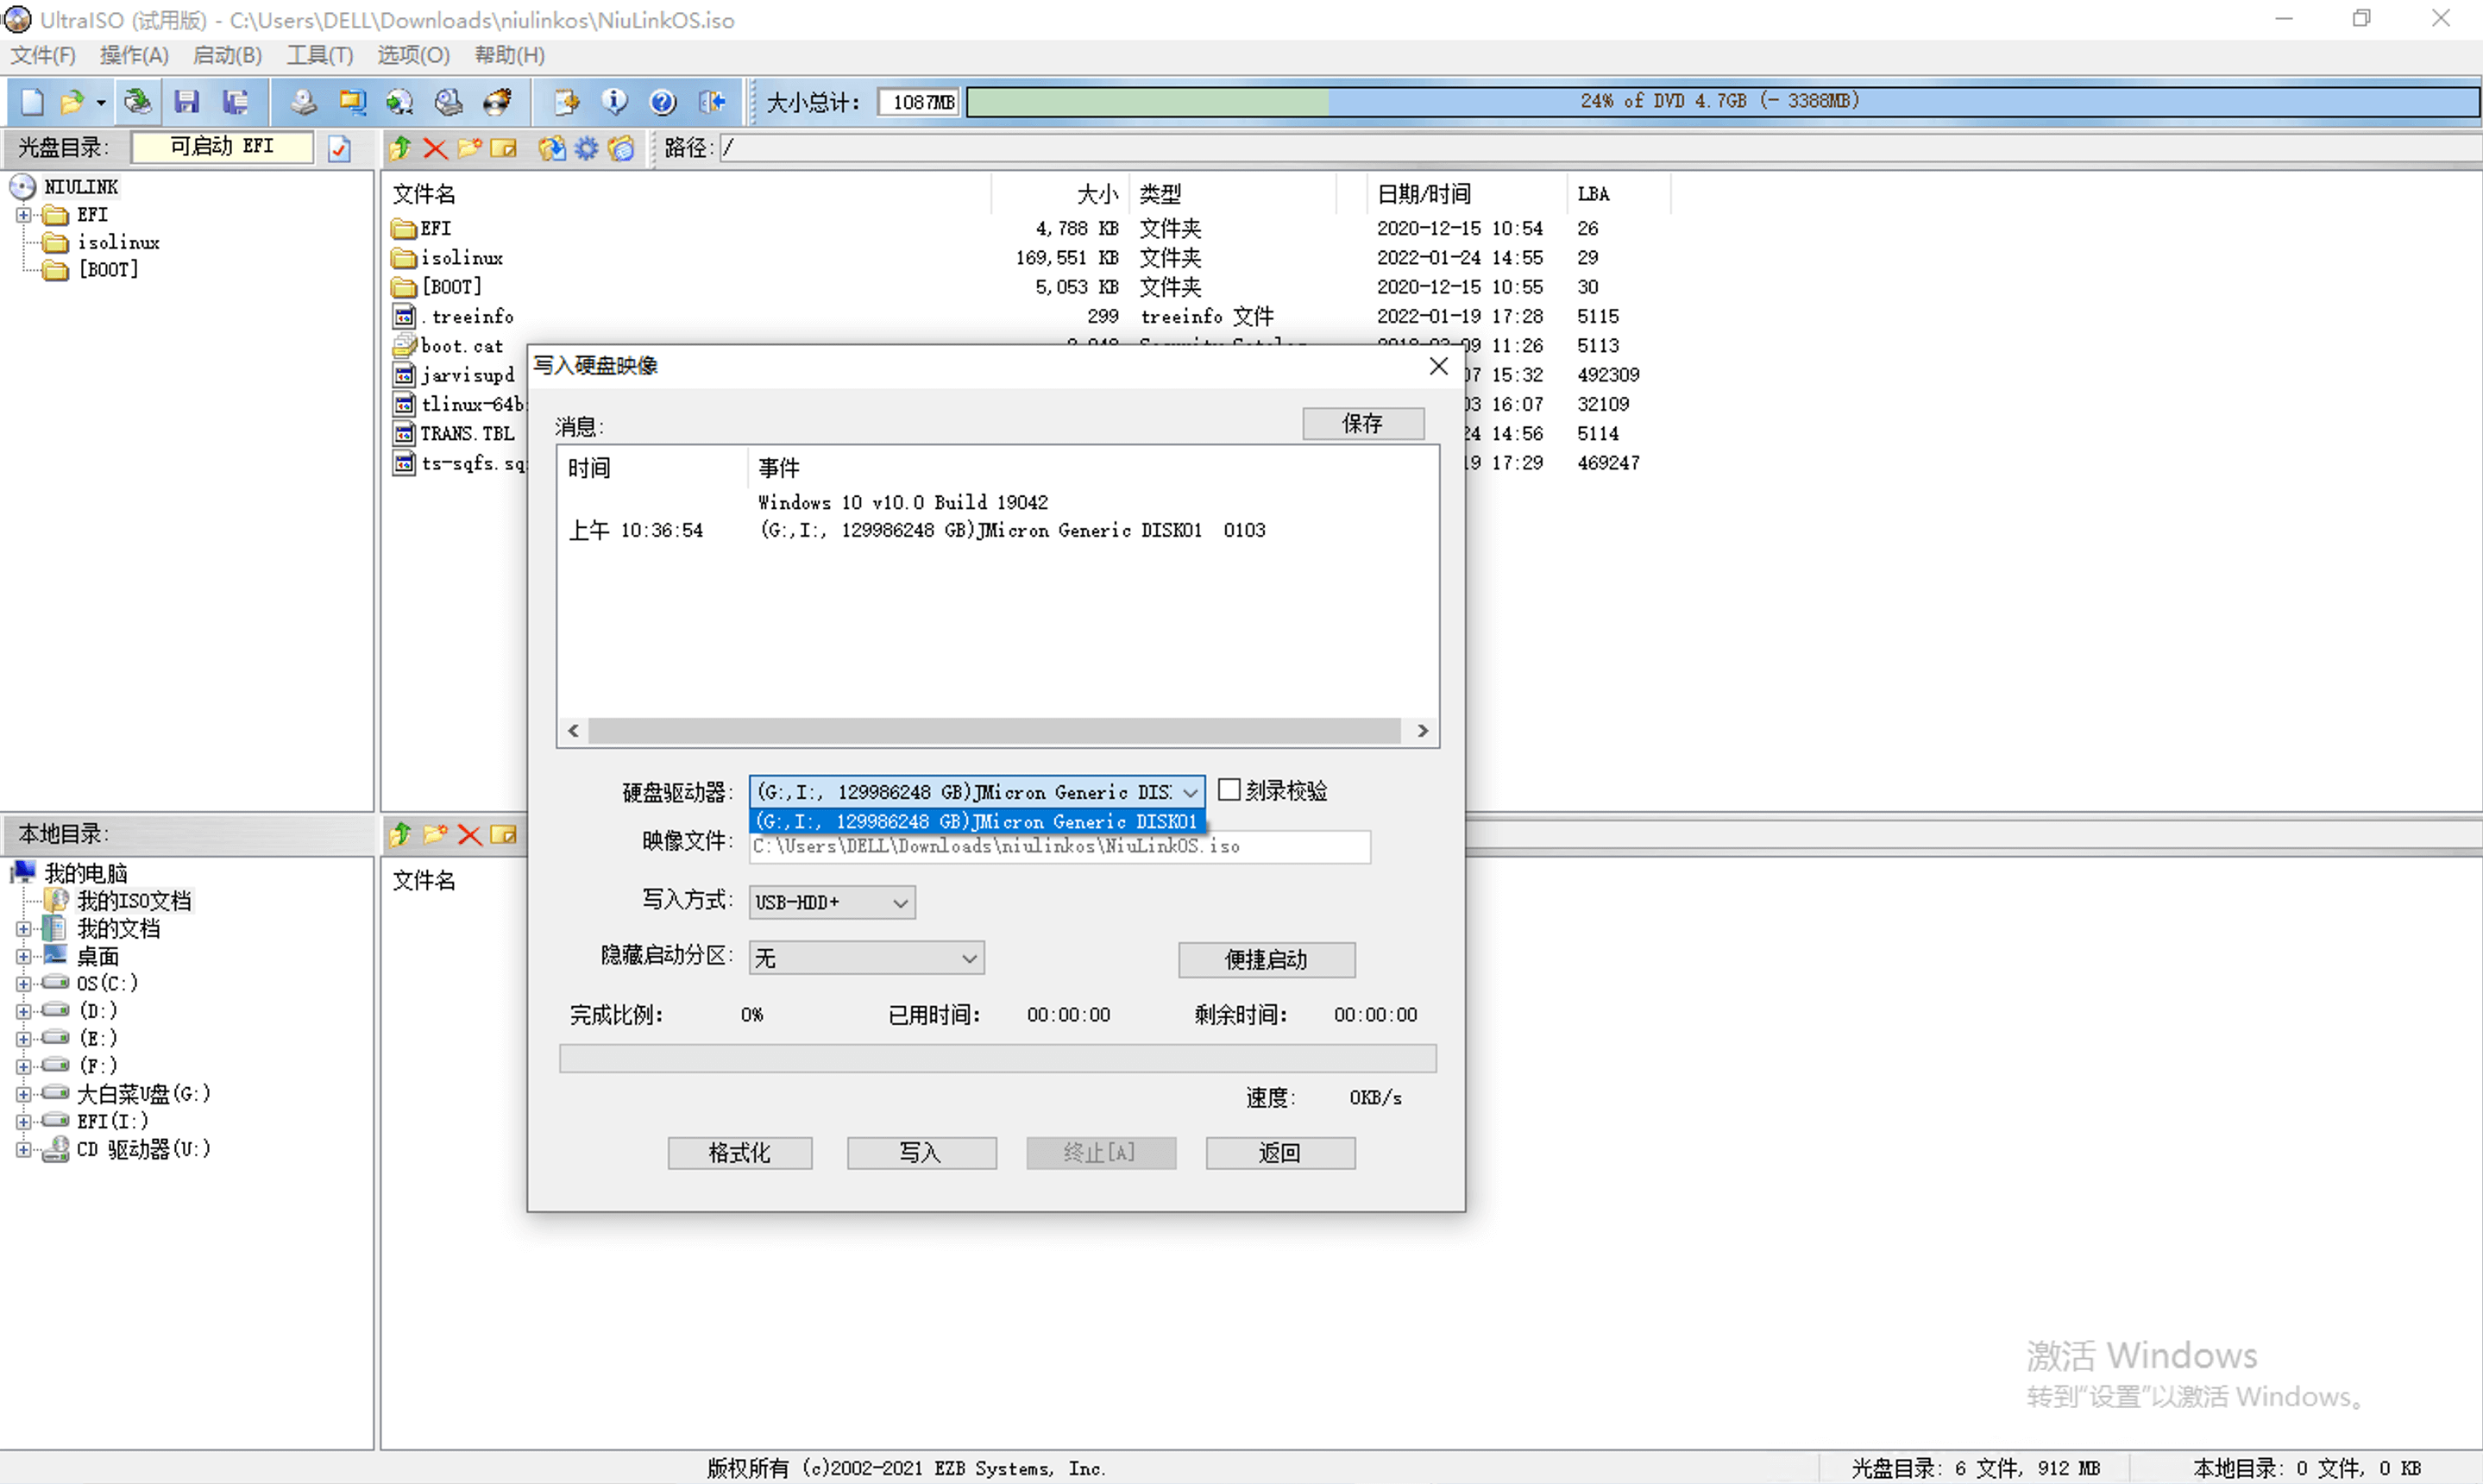
Task: Click the message list horizontal scrollbar
Action: point(994,731)
